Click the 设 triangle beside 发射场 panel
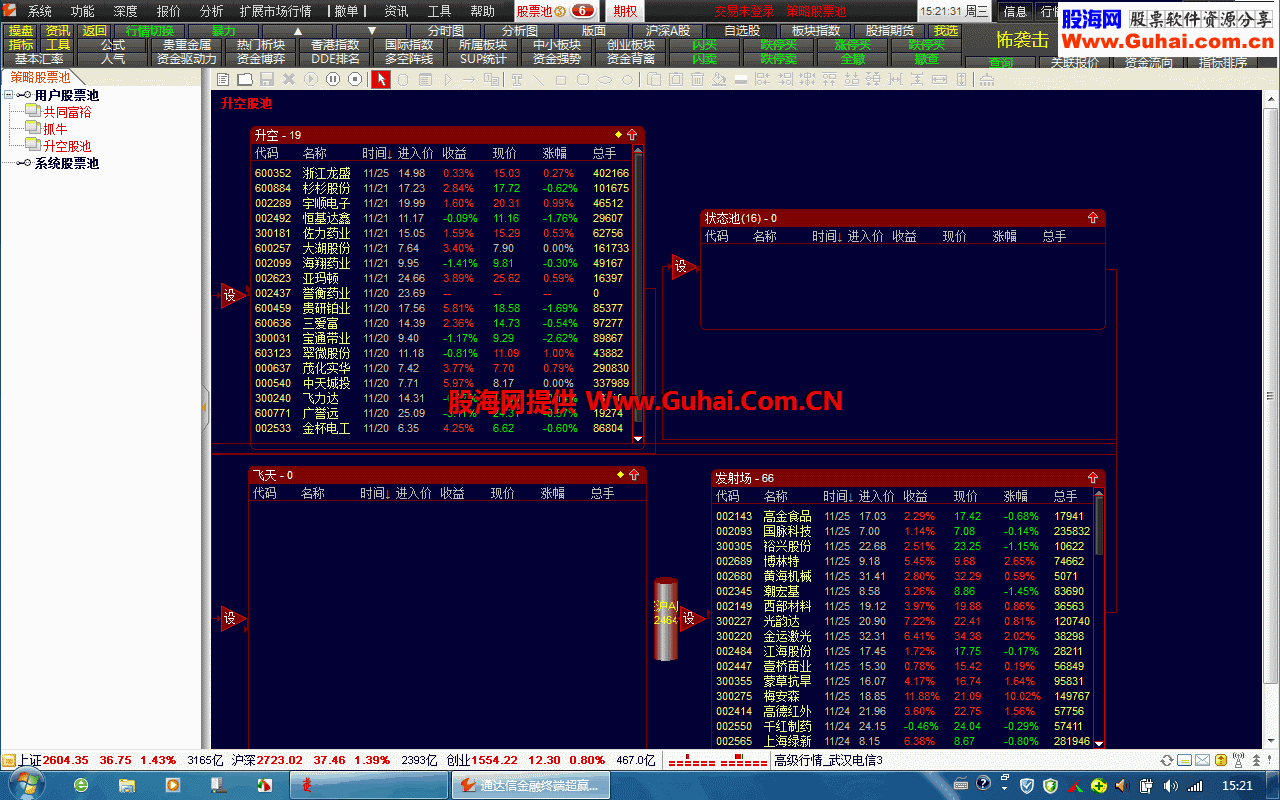1280x800 pixels. click(691, 620)
